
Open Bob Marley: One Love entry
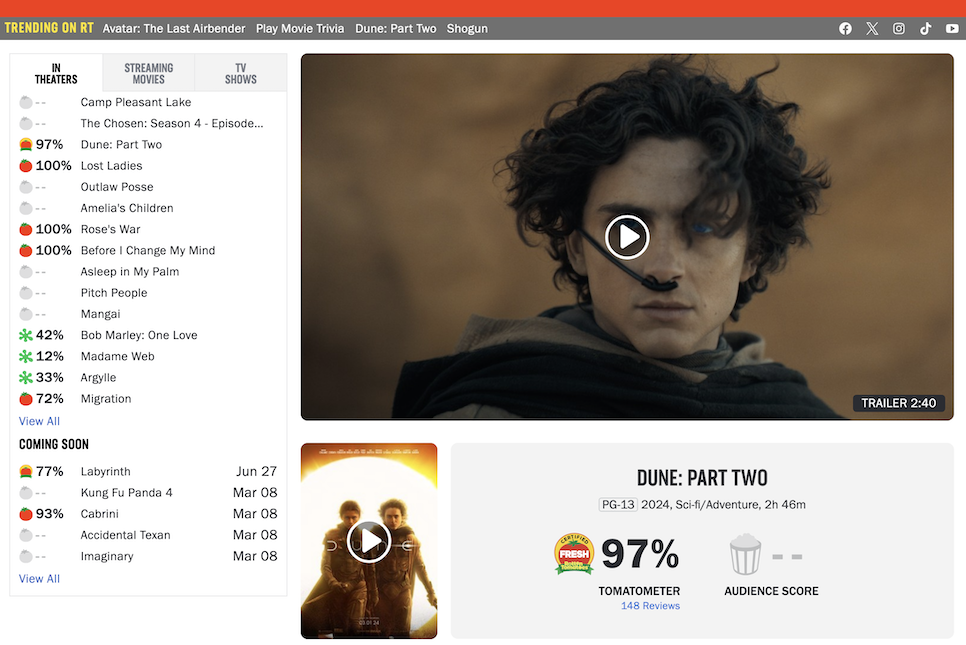(139, 335)
